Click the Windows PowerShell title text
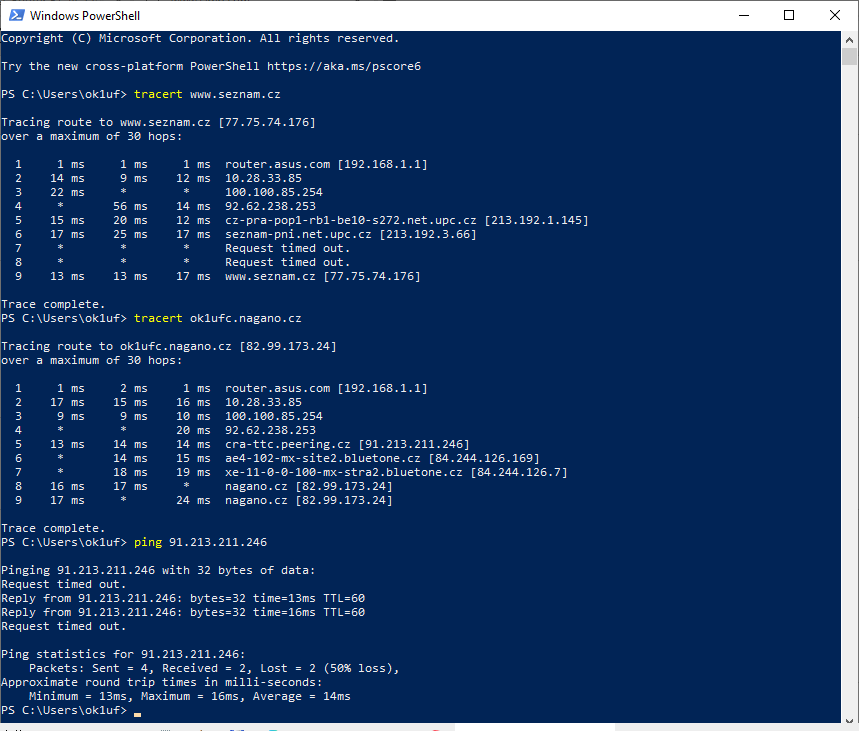This screenshot has height=731, width=859. click(x=85, y=16)
